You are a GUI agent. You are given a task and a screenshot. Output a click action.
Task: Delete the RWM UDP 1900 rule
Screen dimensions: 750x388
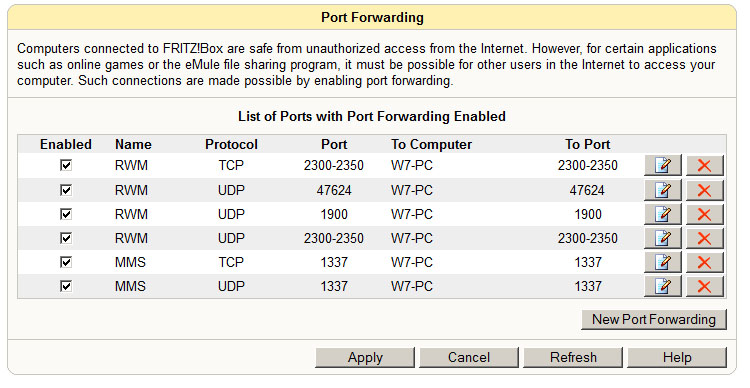(x=704, y=214)
